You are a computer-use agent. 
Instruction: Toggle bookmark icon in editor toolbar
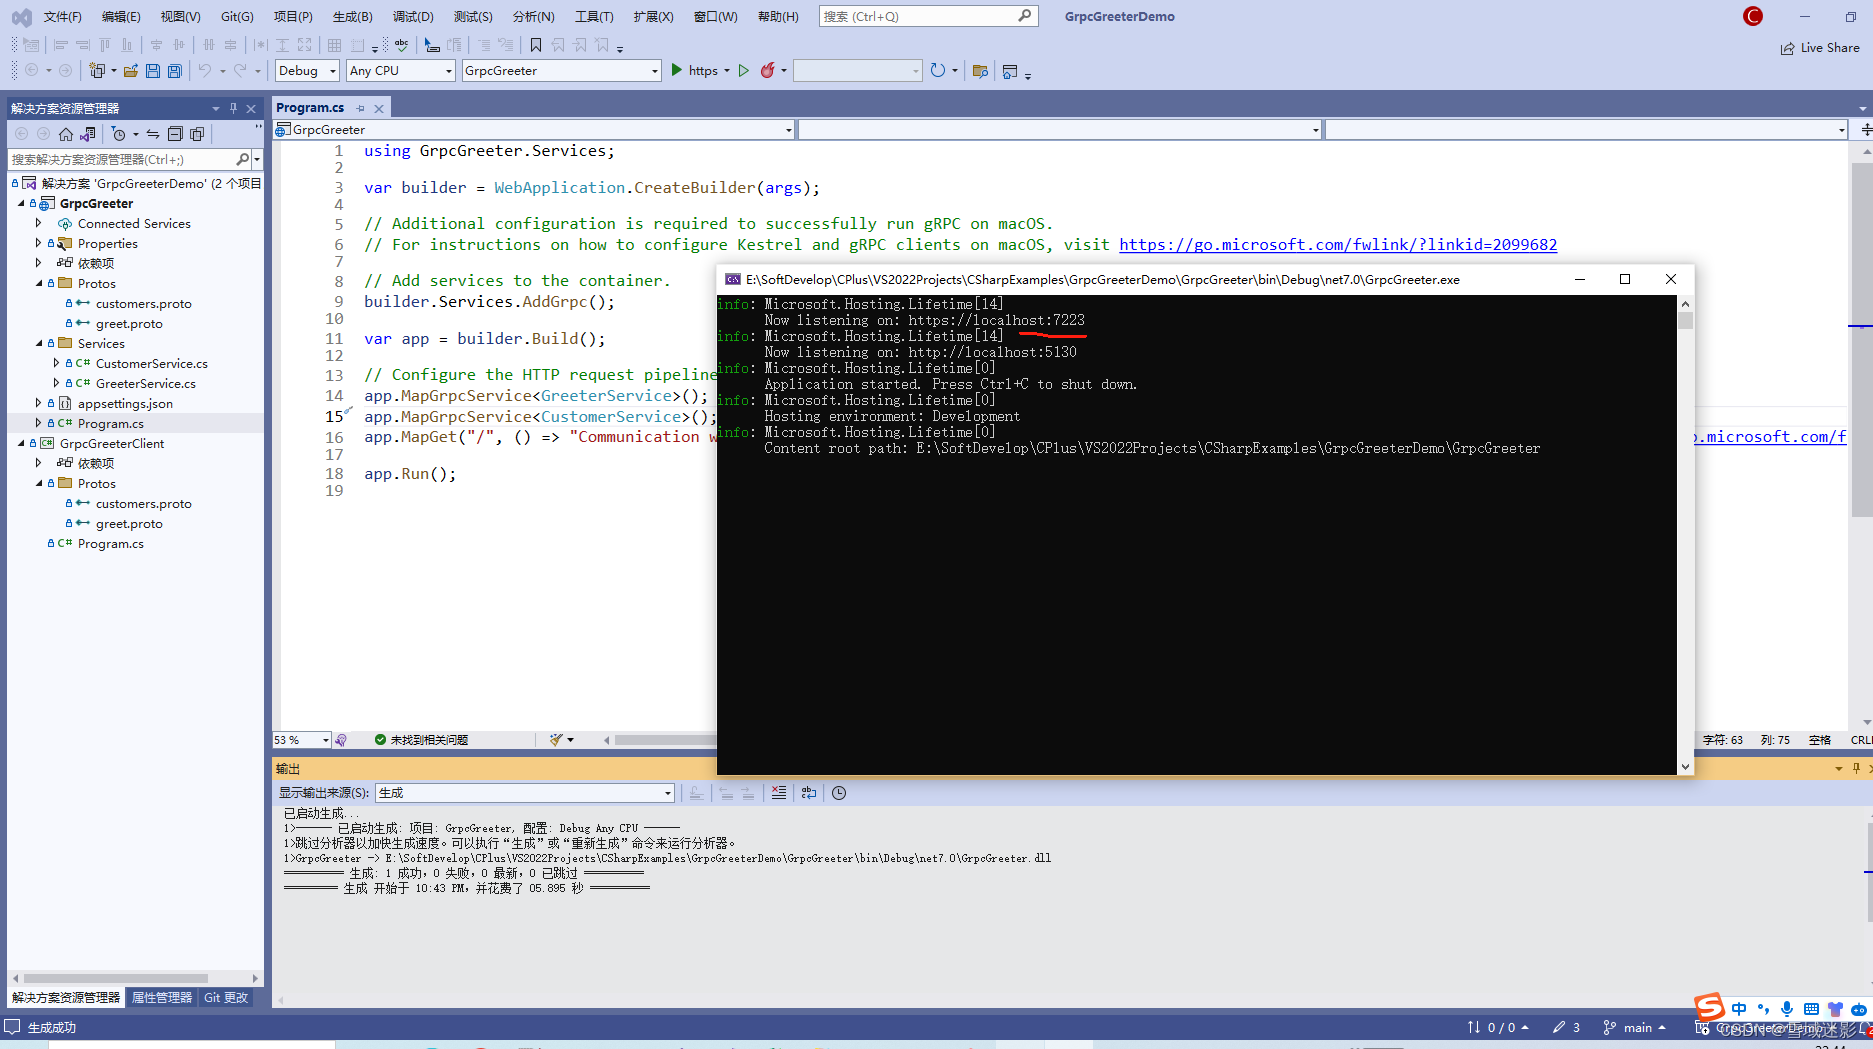point(536,45)
